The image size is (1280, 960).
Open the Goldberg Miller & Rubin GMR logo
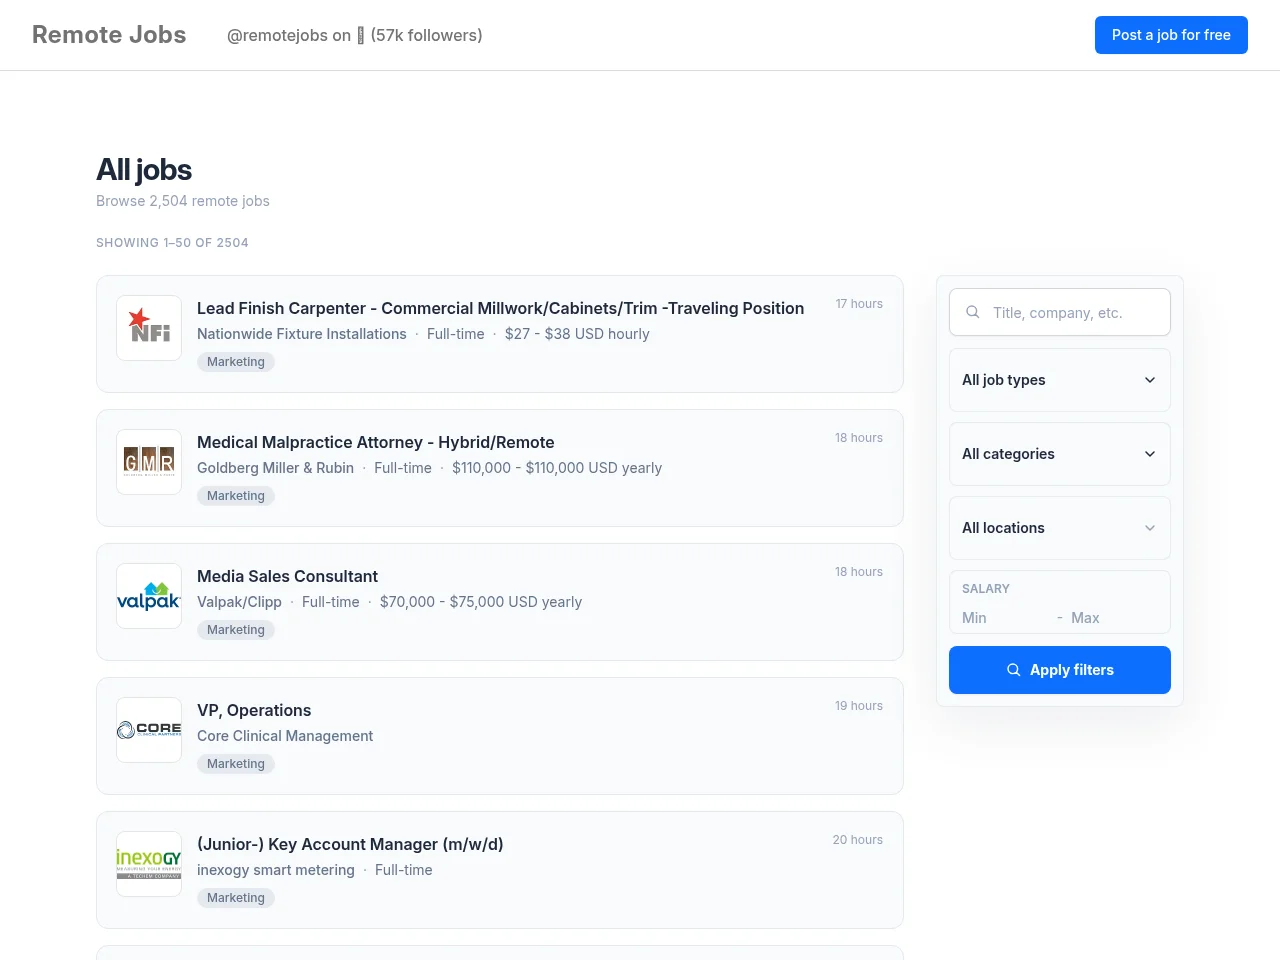[x=149, y=462]
